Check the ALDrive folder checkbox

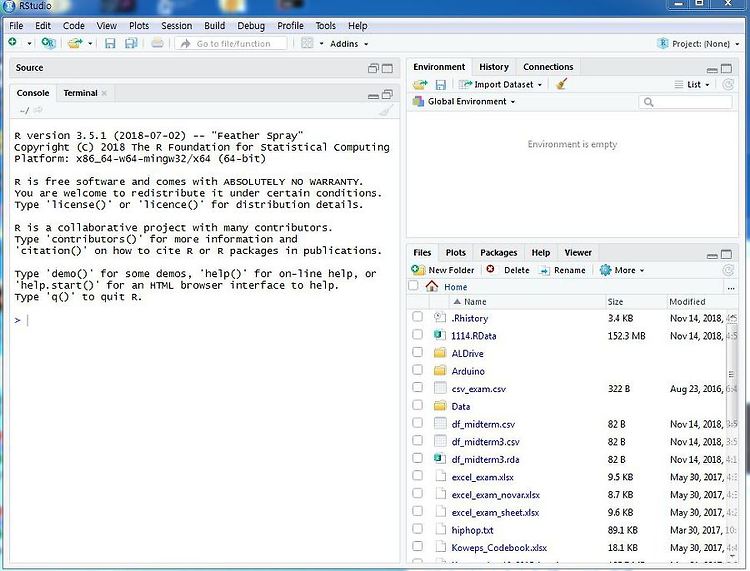[418, 352]
